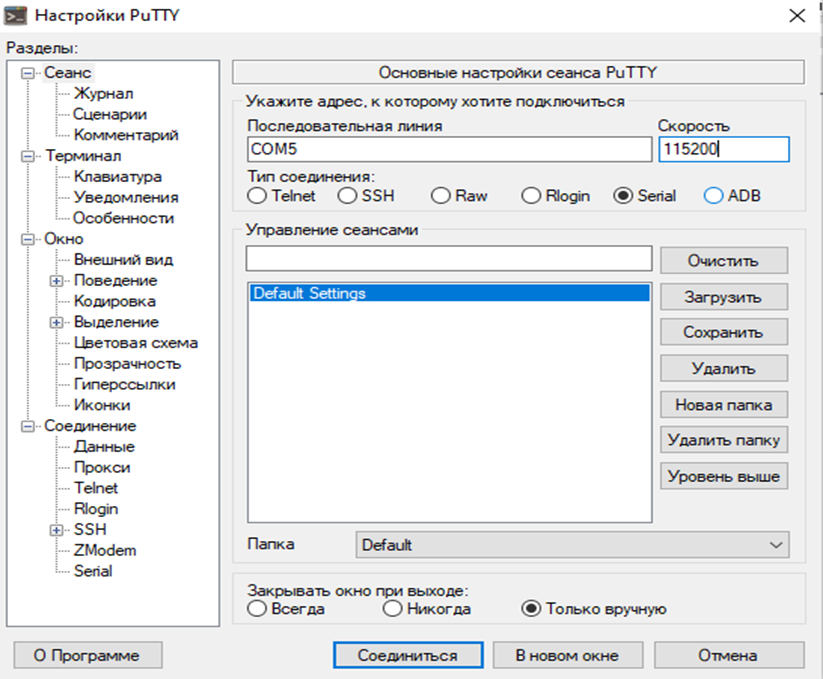
Task: Open the Serial section in tree
Action: (93, 571)
